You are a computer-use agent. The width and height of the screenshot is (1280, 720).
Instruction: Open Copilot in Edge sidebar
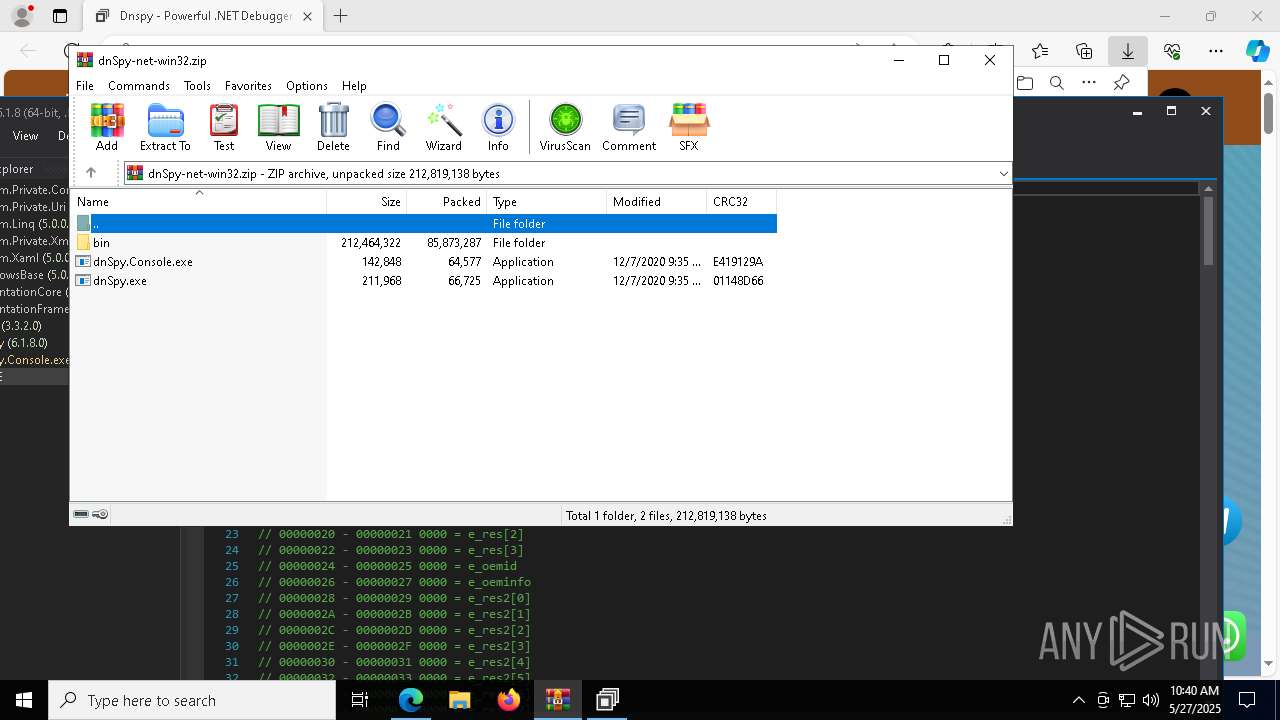click(1257, 51)
